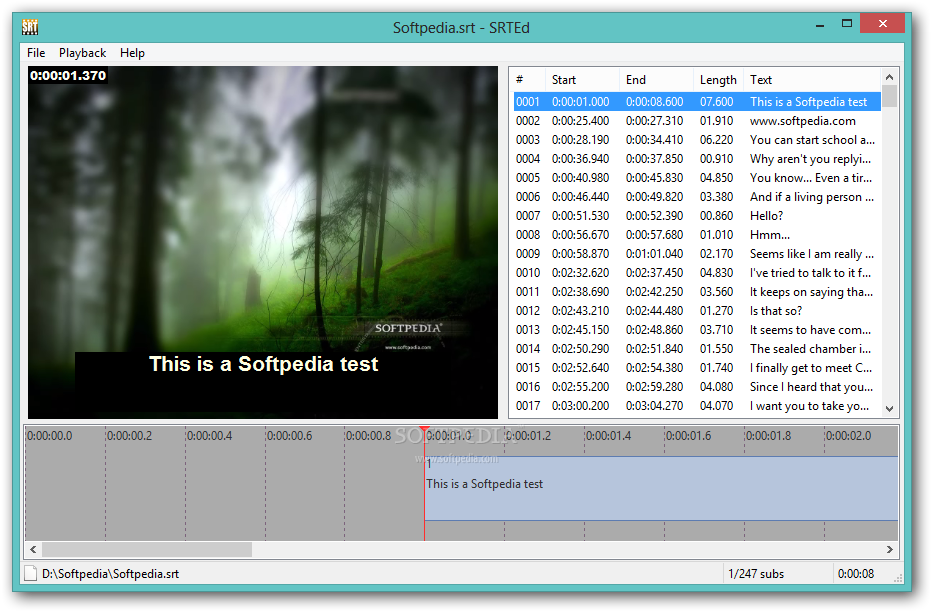This screenshot has height=612, width=932.
Task: Click the timeline horizontal scrollbar thumb
Action: [147, 550]
